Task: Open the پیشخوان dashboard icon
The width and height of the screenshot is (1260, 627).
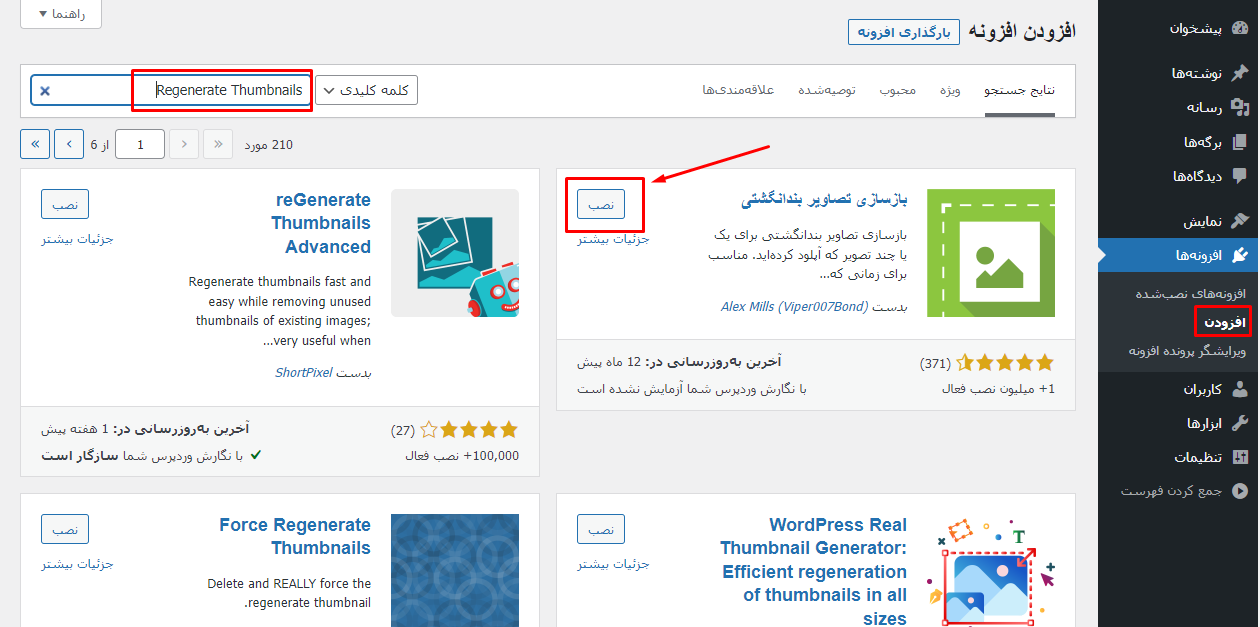Action: point(1240,28)
